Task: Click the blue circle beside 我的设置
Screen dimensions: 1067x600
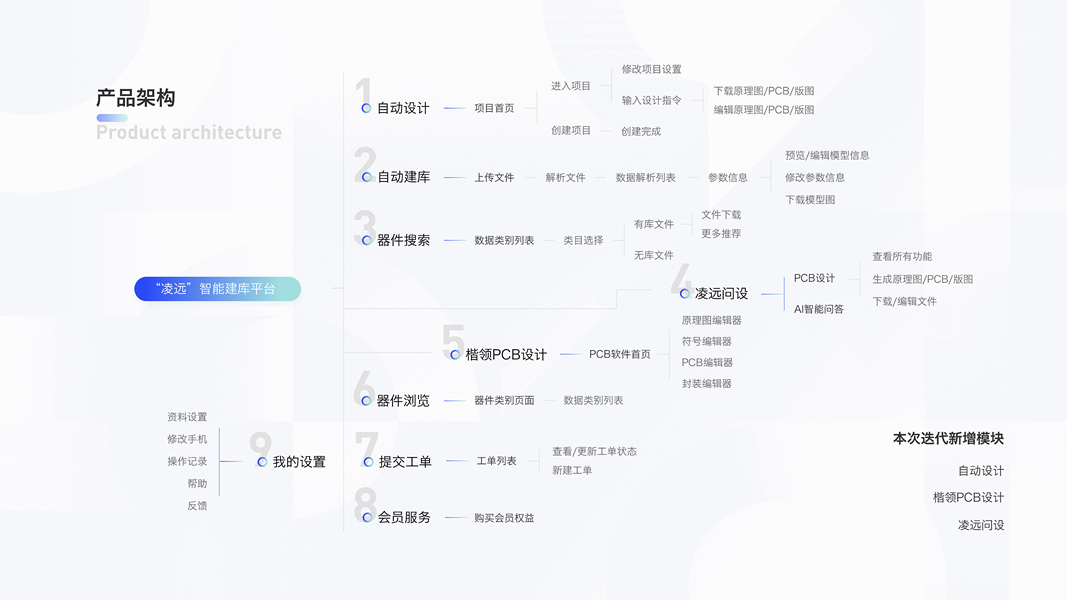Action: coord(262,462)
